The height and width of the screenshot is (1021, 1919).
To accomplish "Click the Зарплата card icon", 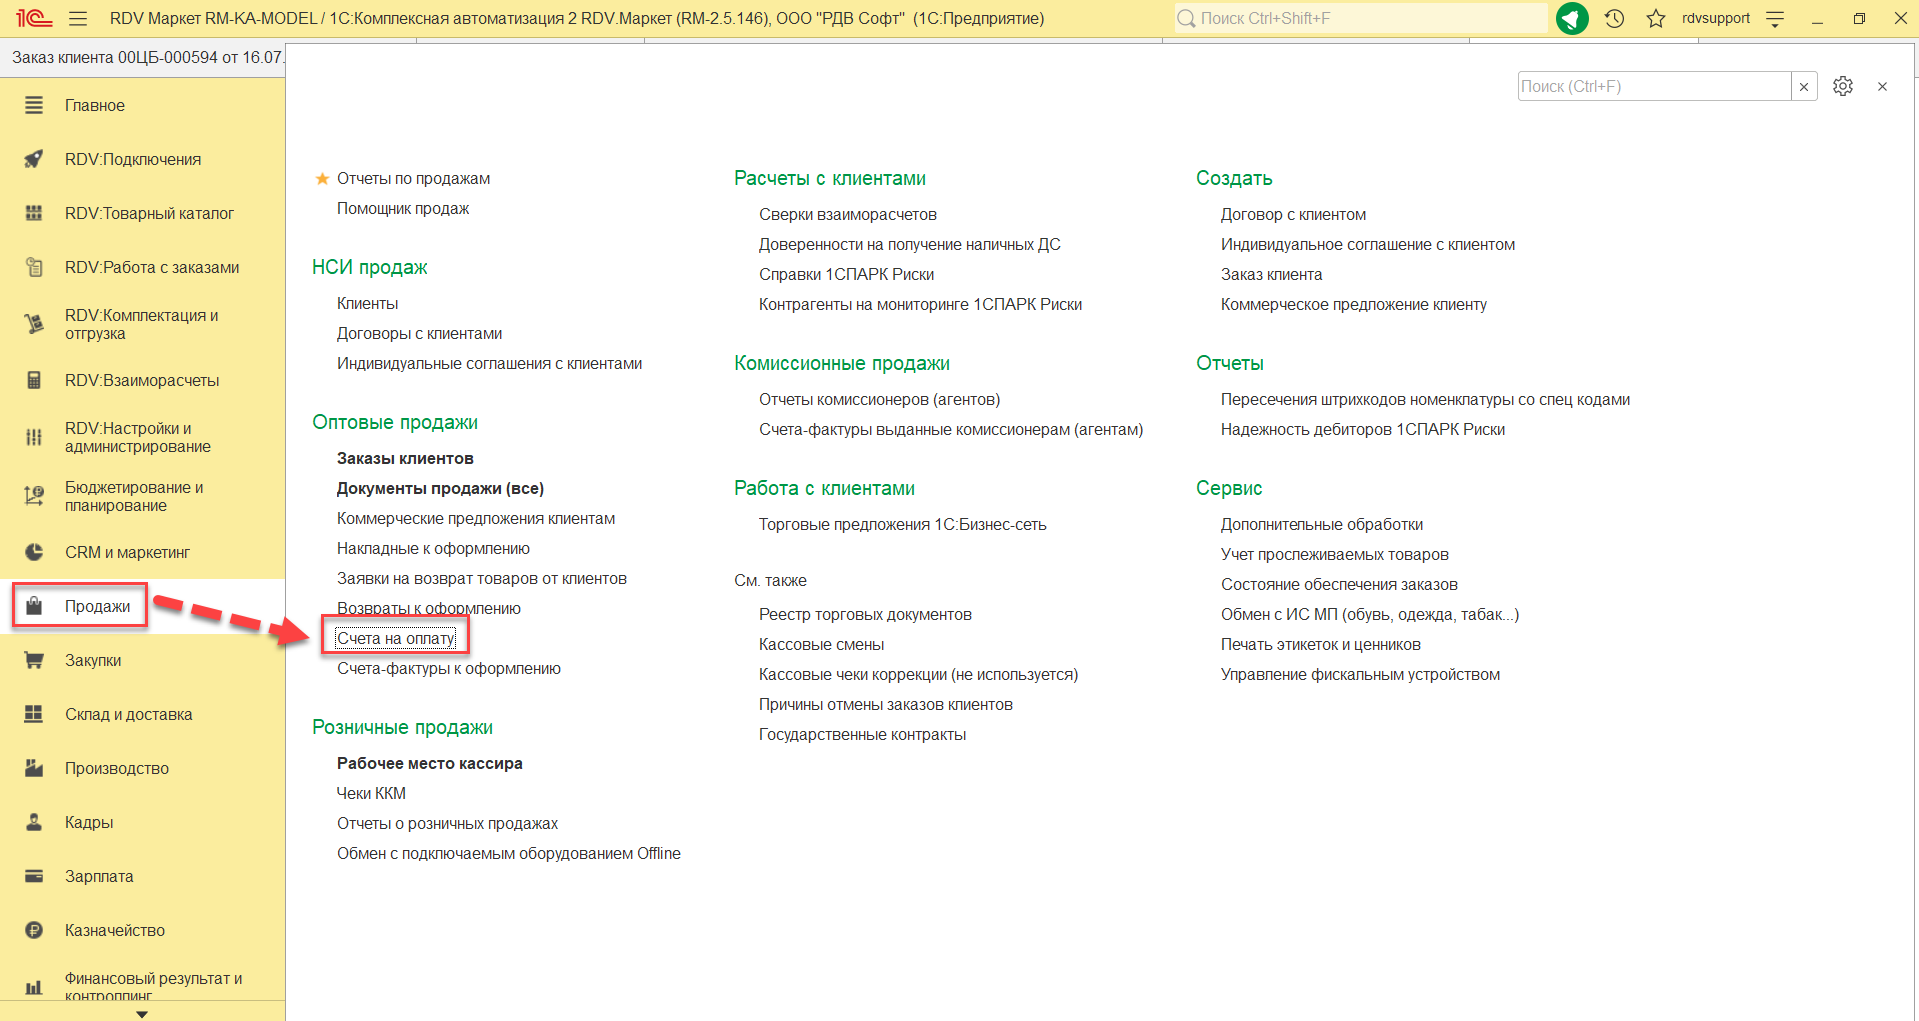I will pos(34,876).
